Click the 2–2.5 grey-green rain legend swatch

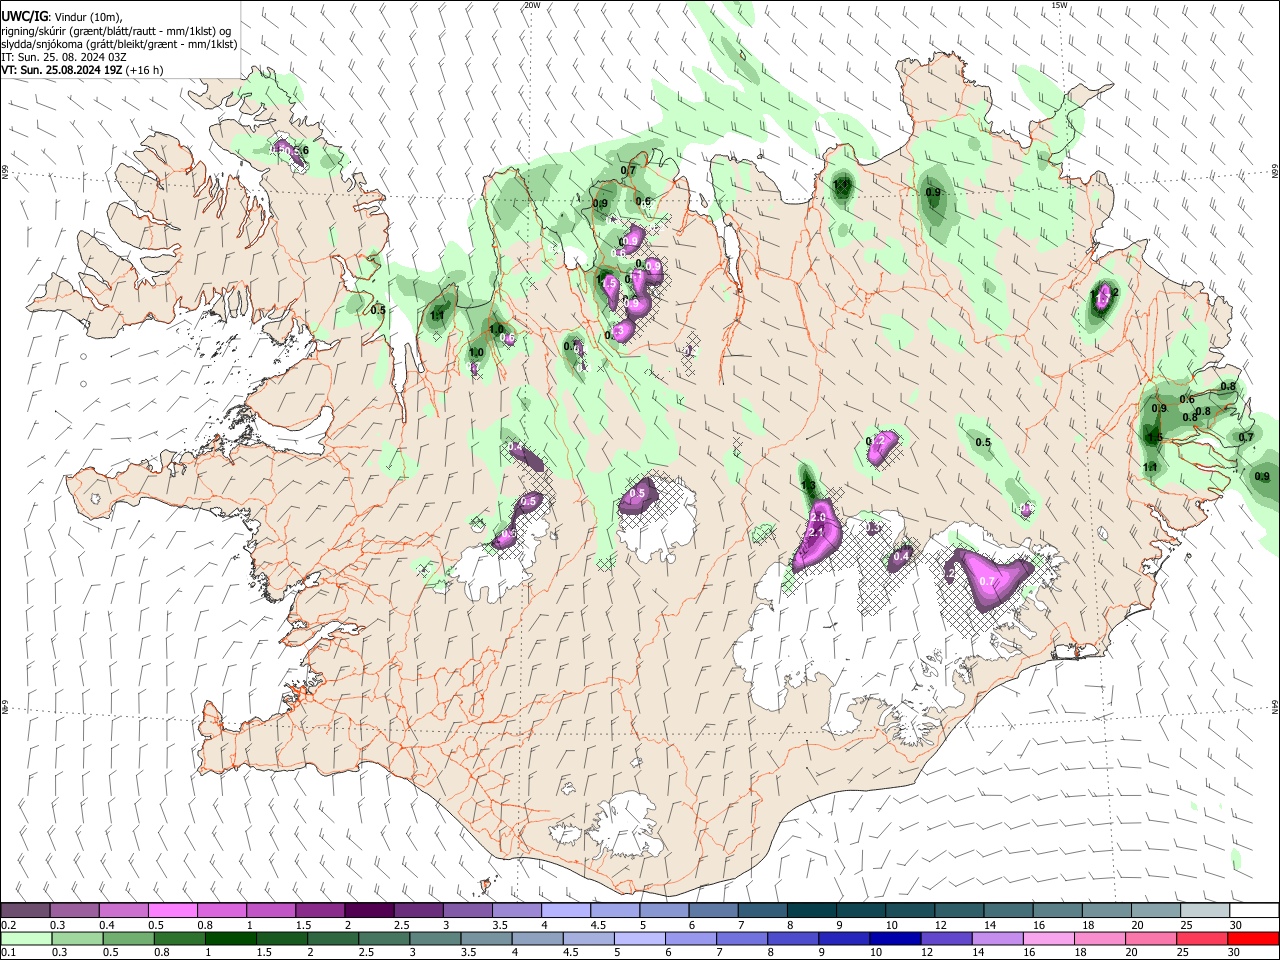tap(332, 938)
